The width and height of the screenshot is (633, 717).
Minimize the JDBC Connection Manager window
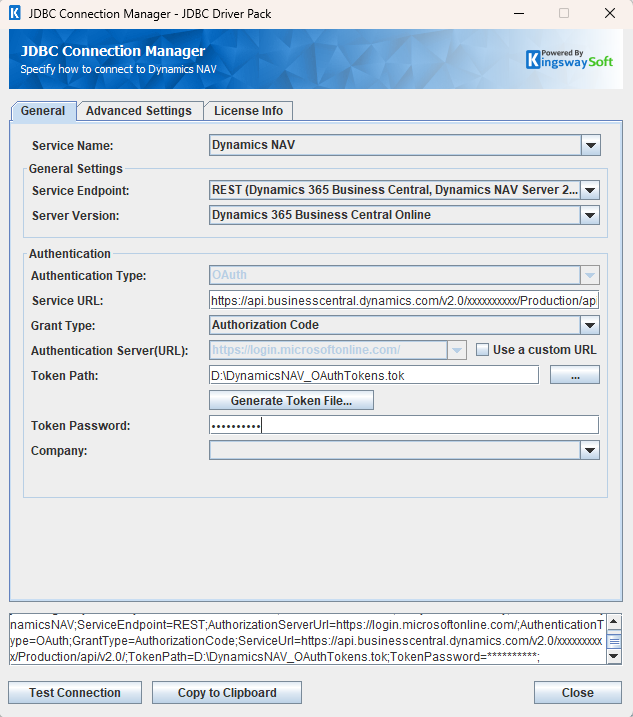pyautogui.click(x=519, y=13)
